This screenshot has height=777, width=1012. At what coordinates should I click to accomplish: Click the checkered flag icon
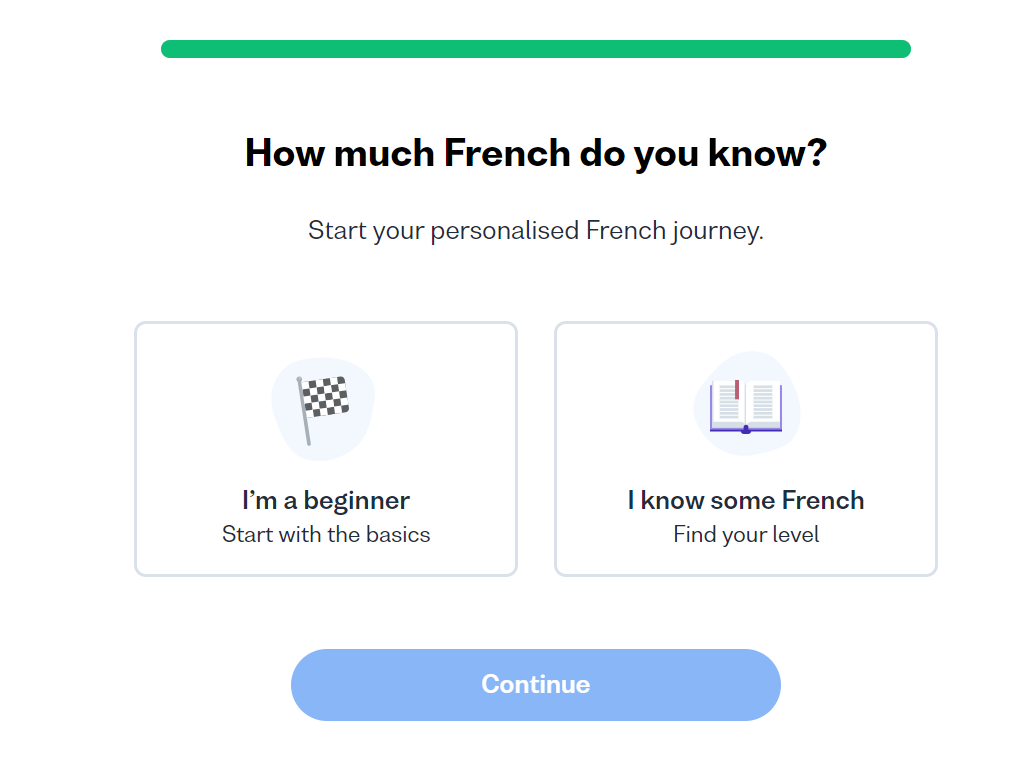point(326,397)
